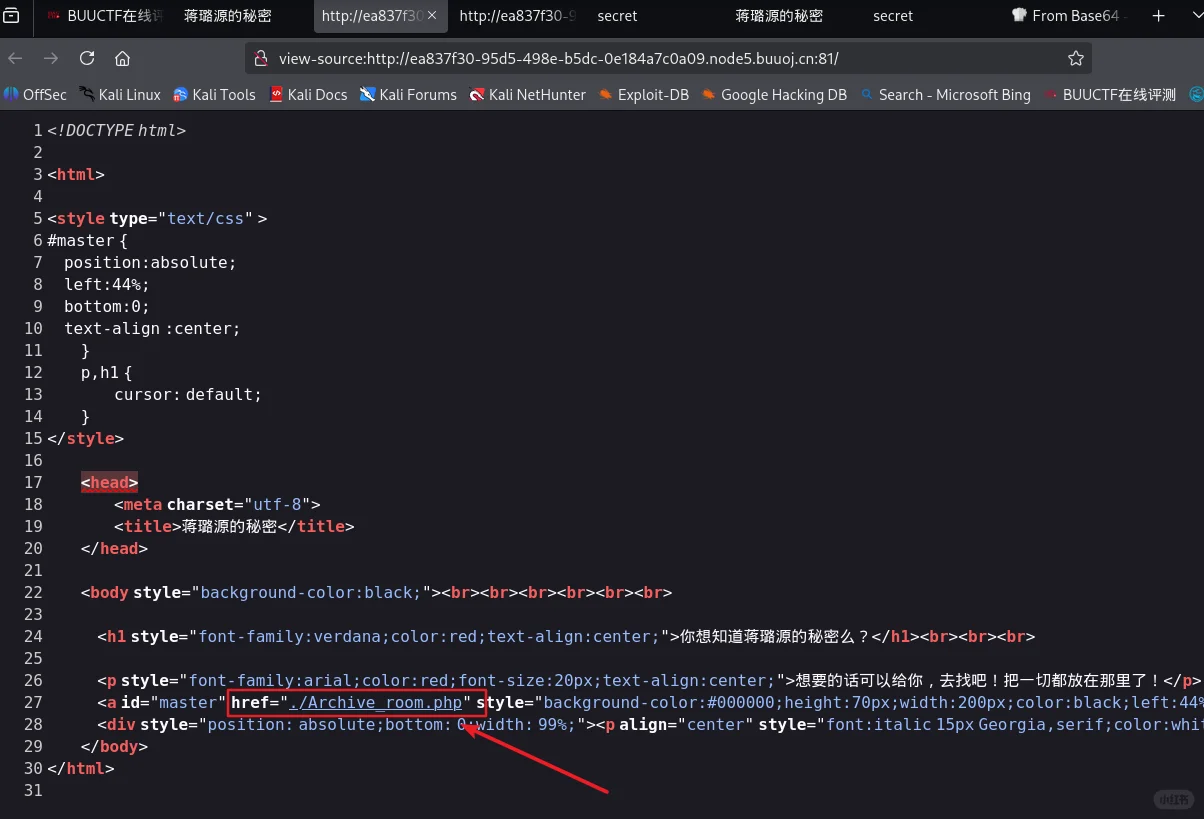The height and width of the screenshot is (819, 1204).
Task: Click line number 31
Action: pyautogui.click(x=33, y=790)
